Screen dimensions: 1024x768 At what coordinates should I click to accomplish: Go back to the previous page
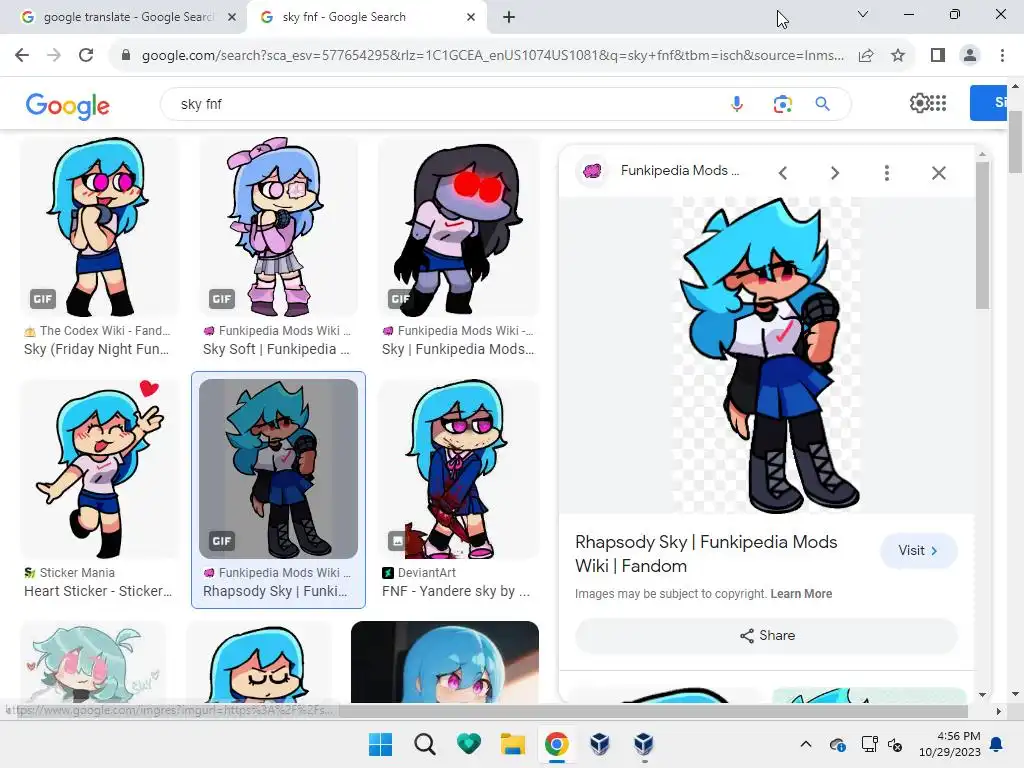22,56
